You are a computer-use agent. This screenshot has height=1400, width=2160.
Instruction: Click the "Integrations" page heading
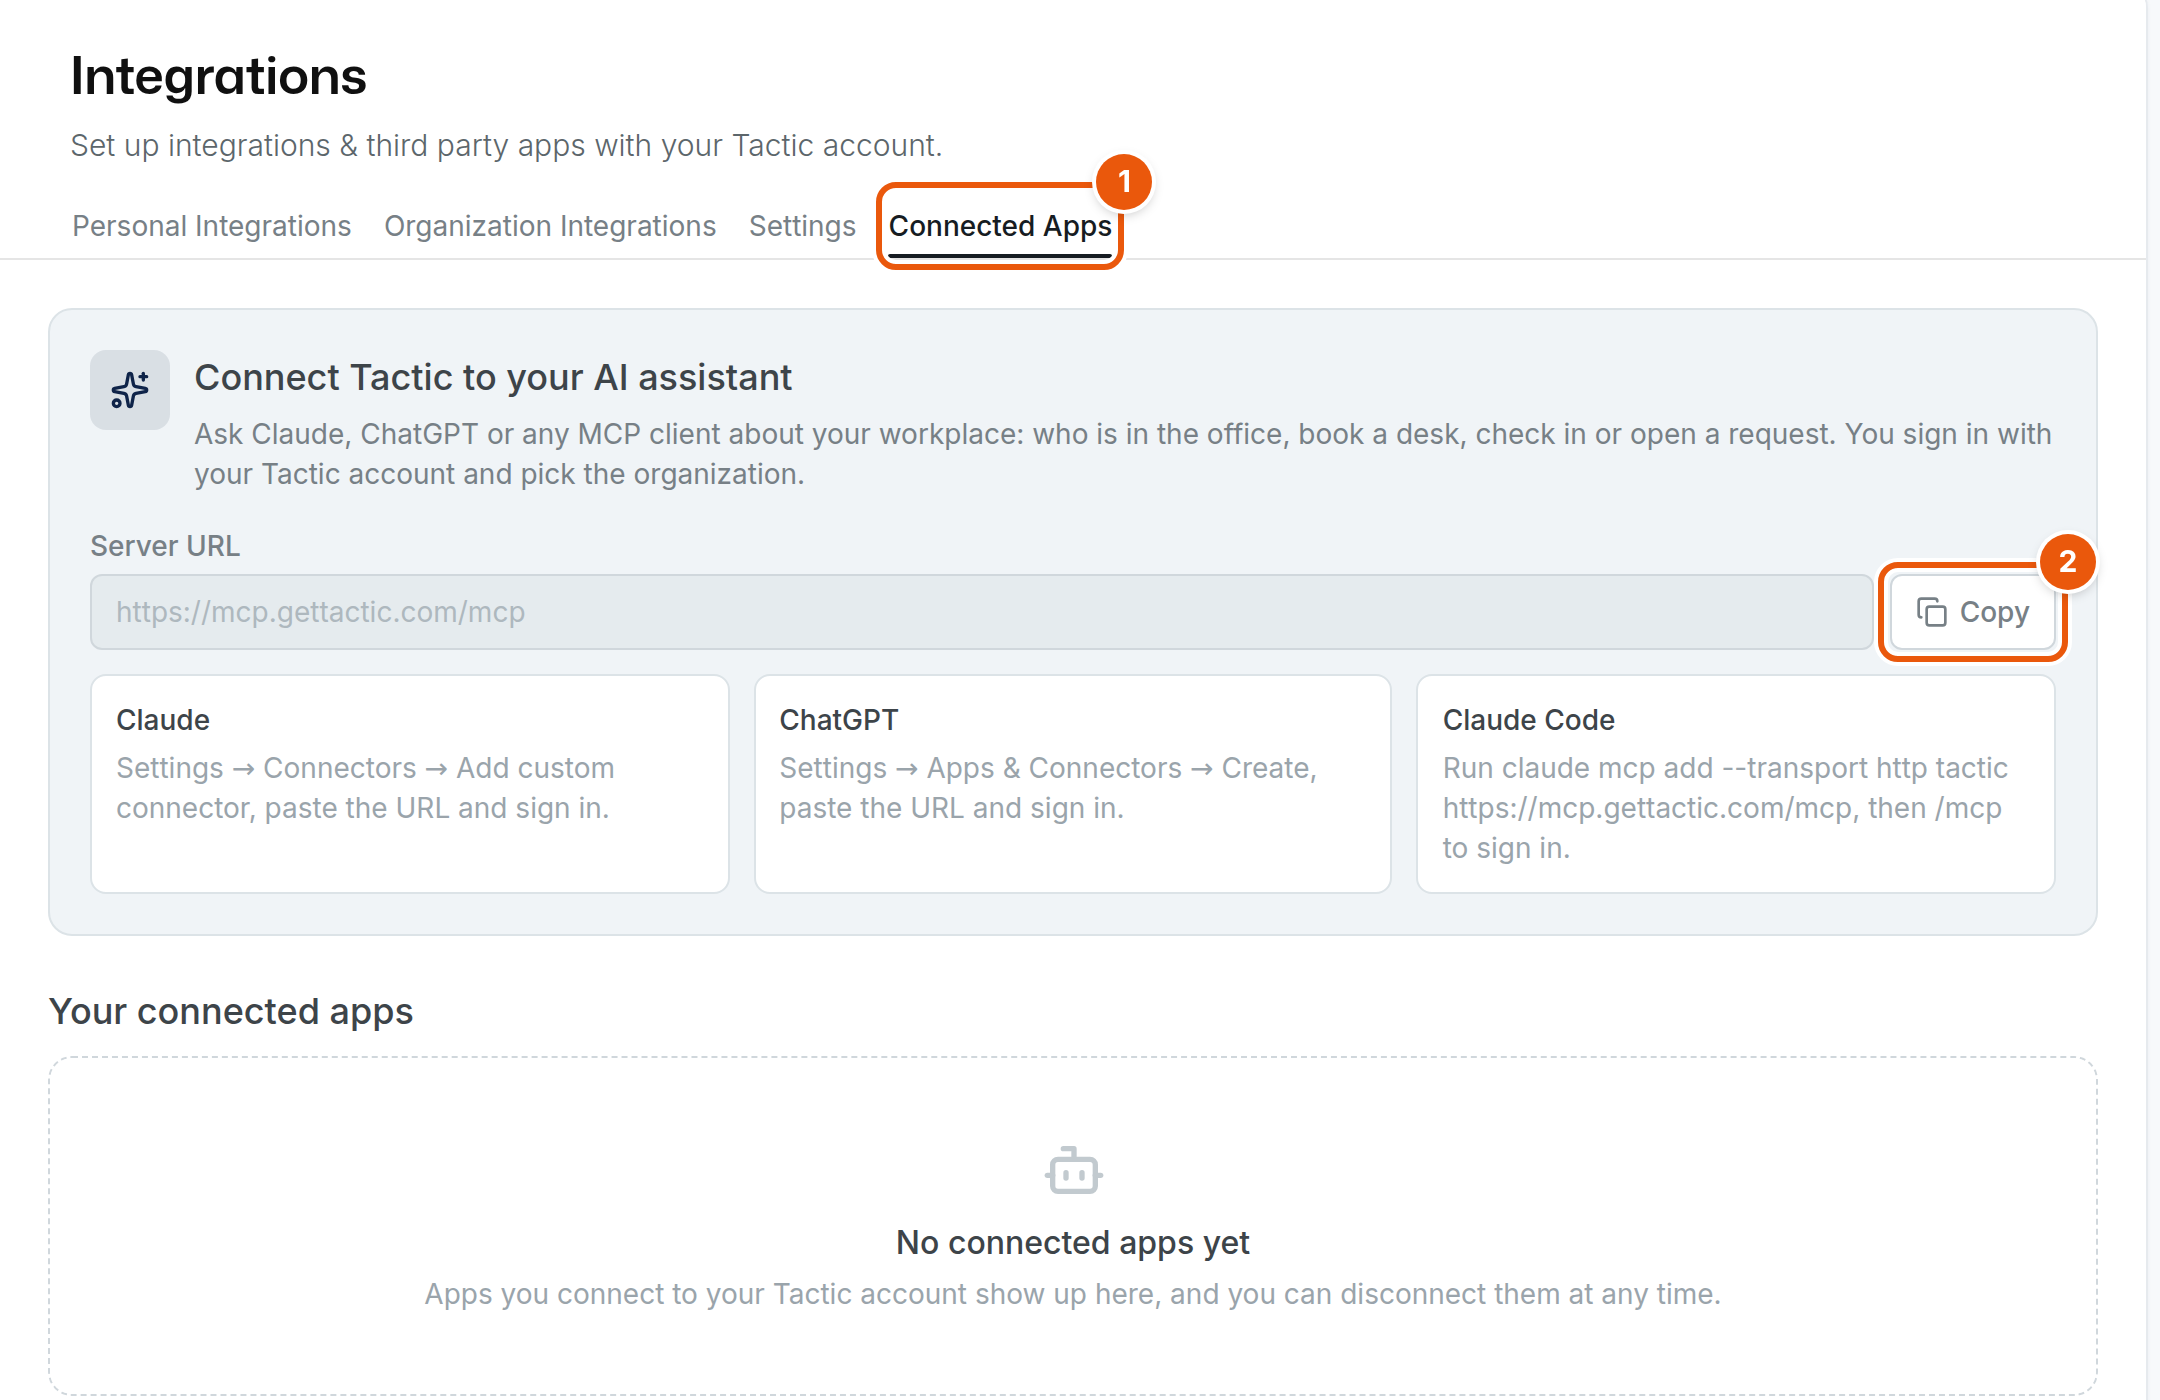[x=219, y=76]
